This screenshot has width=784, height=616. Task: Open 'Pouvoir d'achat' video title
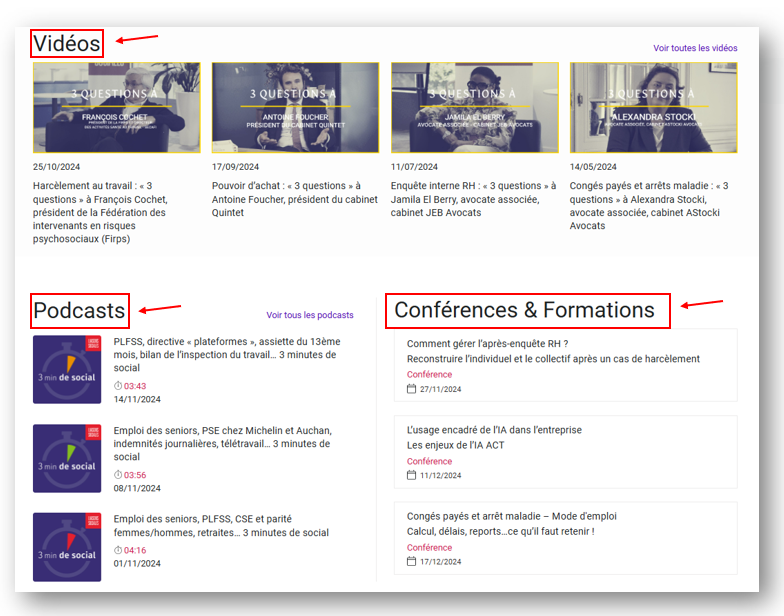pyautogui.click(x=294, y=199)
